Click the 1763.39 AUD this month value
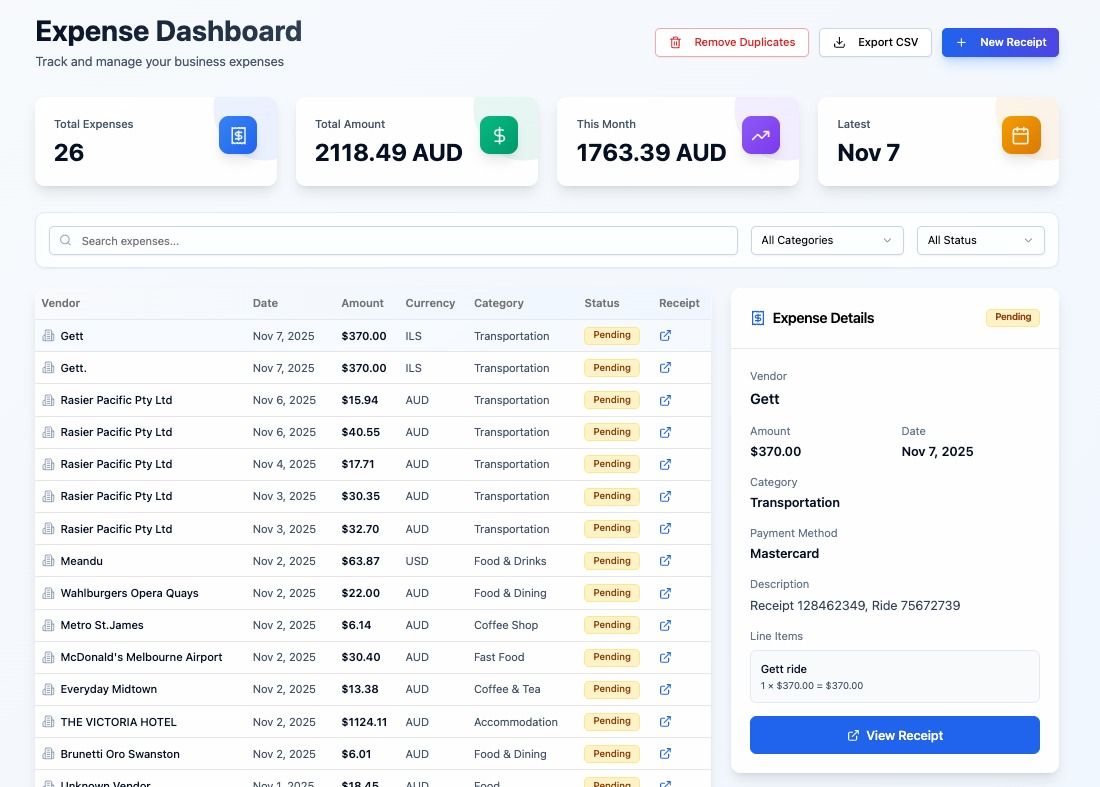Screen dimensions: 1100x787 [651, 152]
